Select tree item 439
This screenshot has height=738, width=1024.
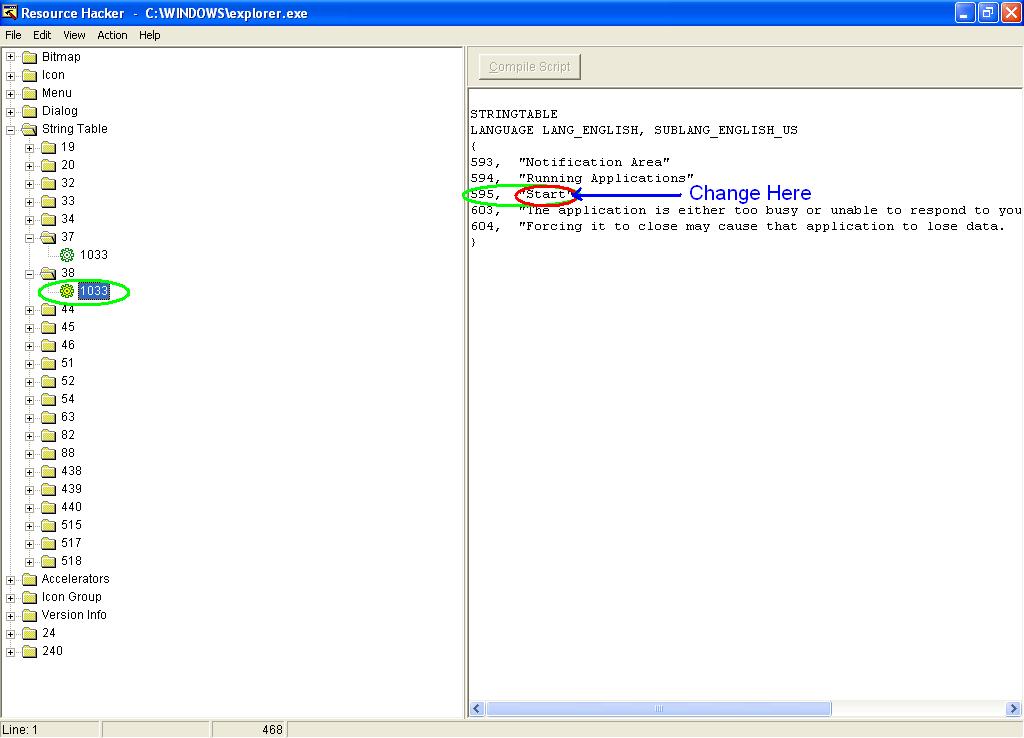pos(71,489)
